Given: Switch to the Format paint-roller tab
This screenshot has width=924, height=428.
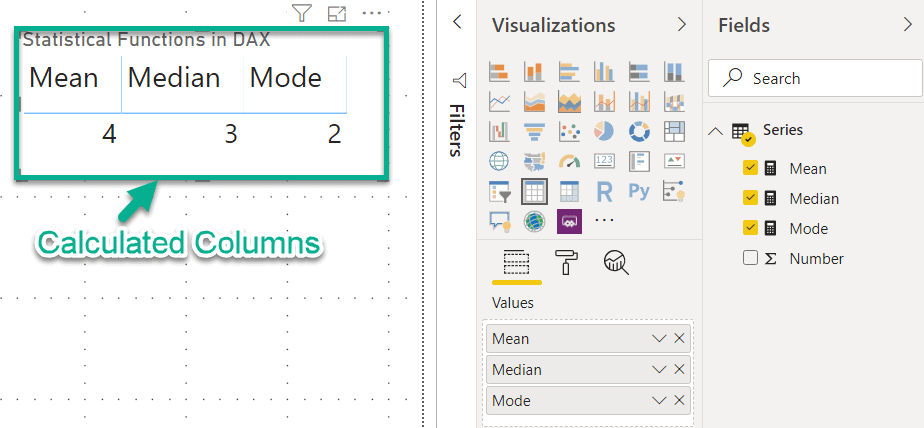Looking at the screenshot, I should tap(566, 262).
